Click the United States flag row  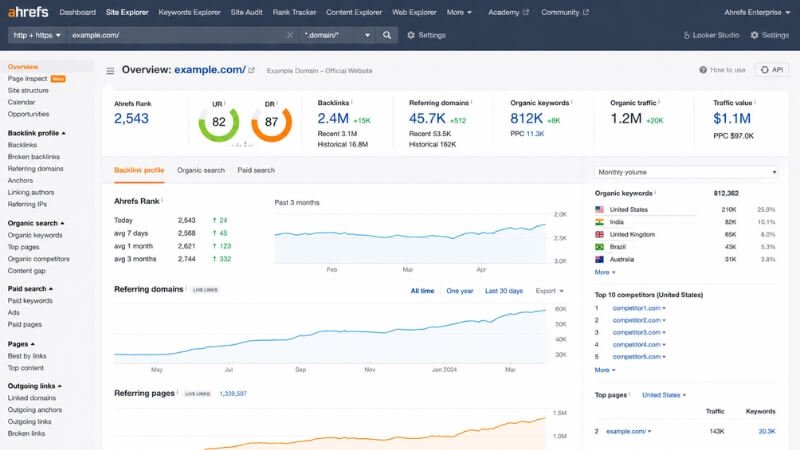pyautogui.click(x=685, y=210)
